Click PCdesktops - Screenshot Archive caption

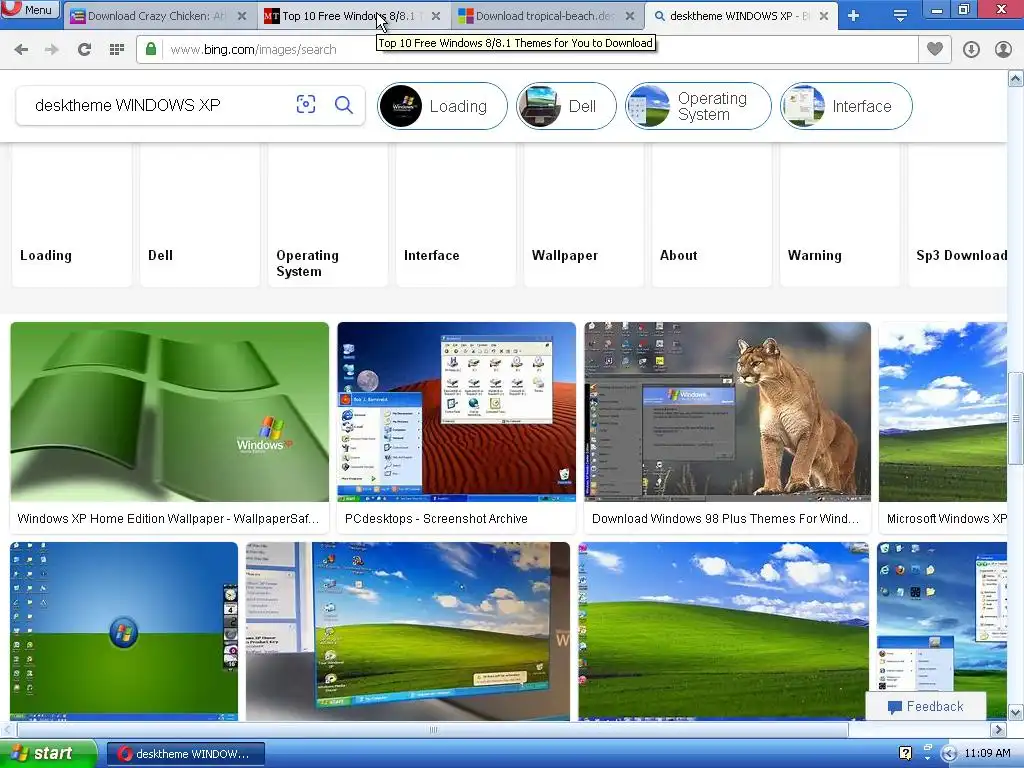(x=436, y=519)
